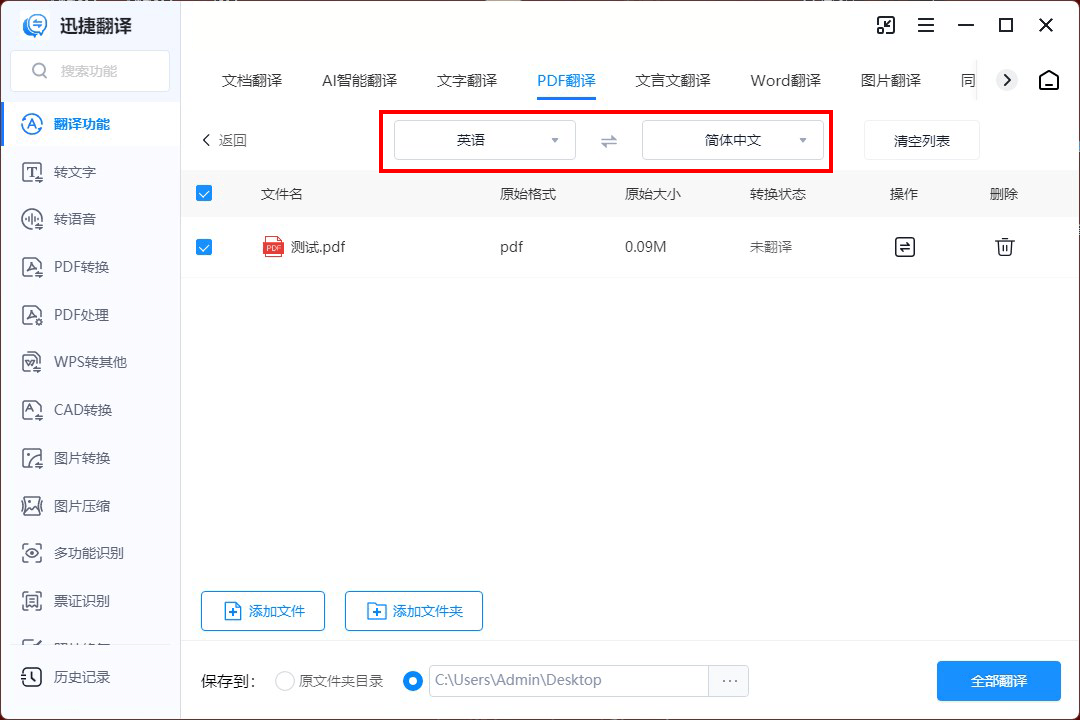Delete 测试.pdf with the trash icon

pyautogui.click(x=1004, y=247)
